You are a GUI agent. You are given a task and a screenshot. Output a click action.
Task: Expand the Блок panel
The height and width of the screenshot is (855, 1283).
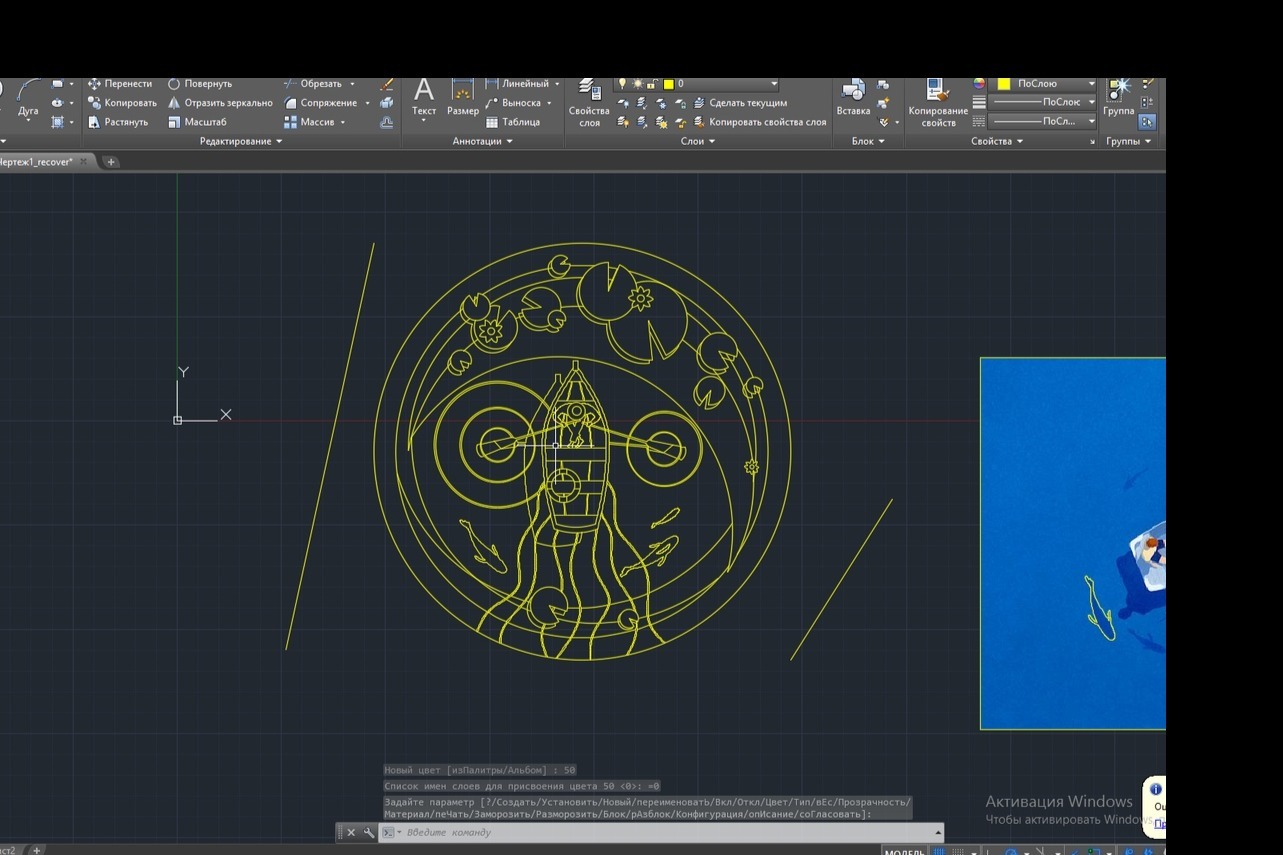pyautogui.click(x=868, y=142)
